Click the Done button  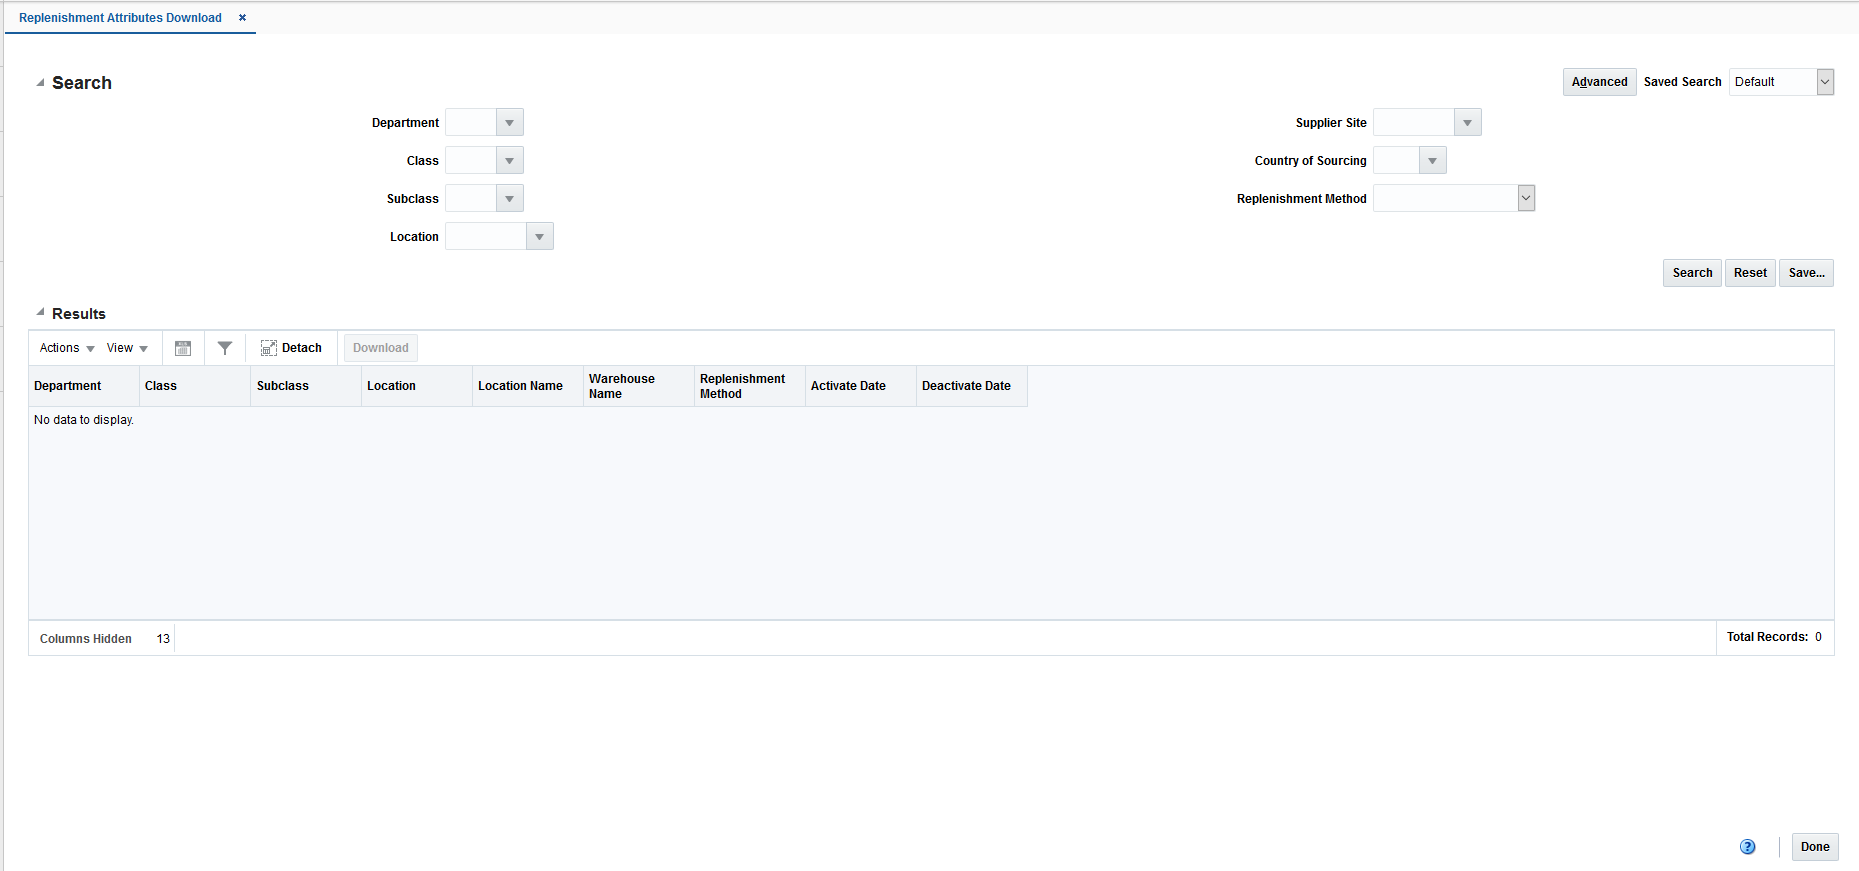(x=1815, y=847)
